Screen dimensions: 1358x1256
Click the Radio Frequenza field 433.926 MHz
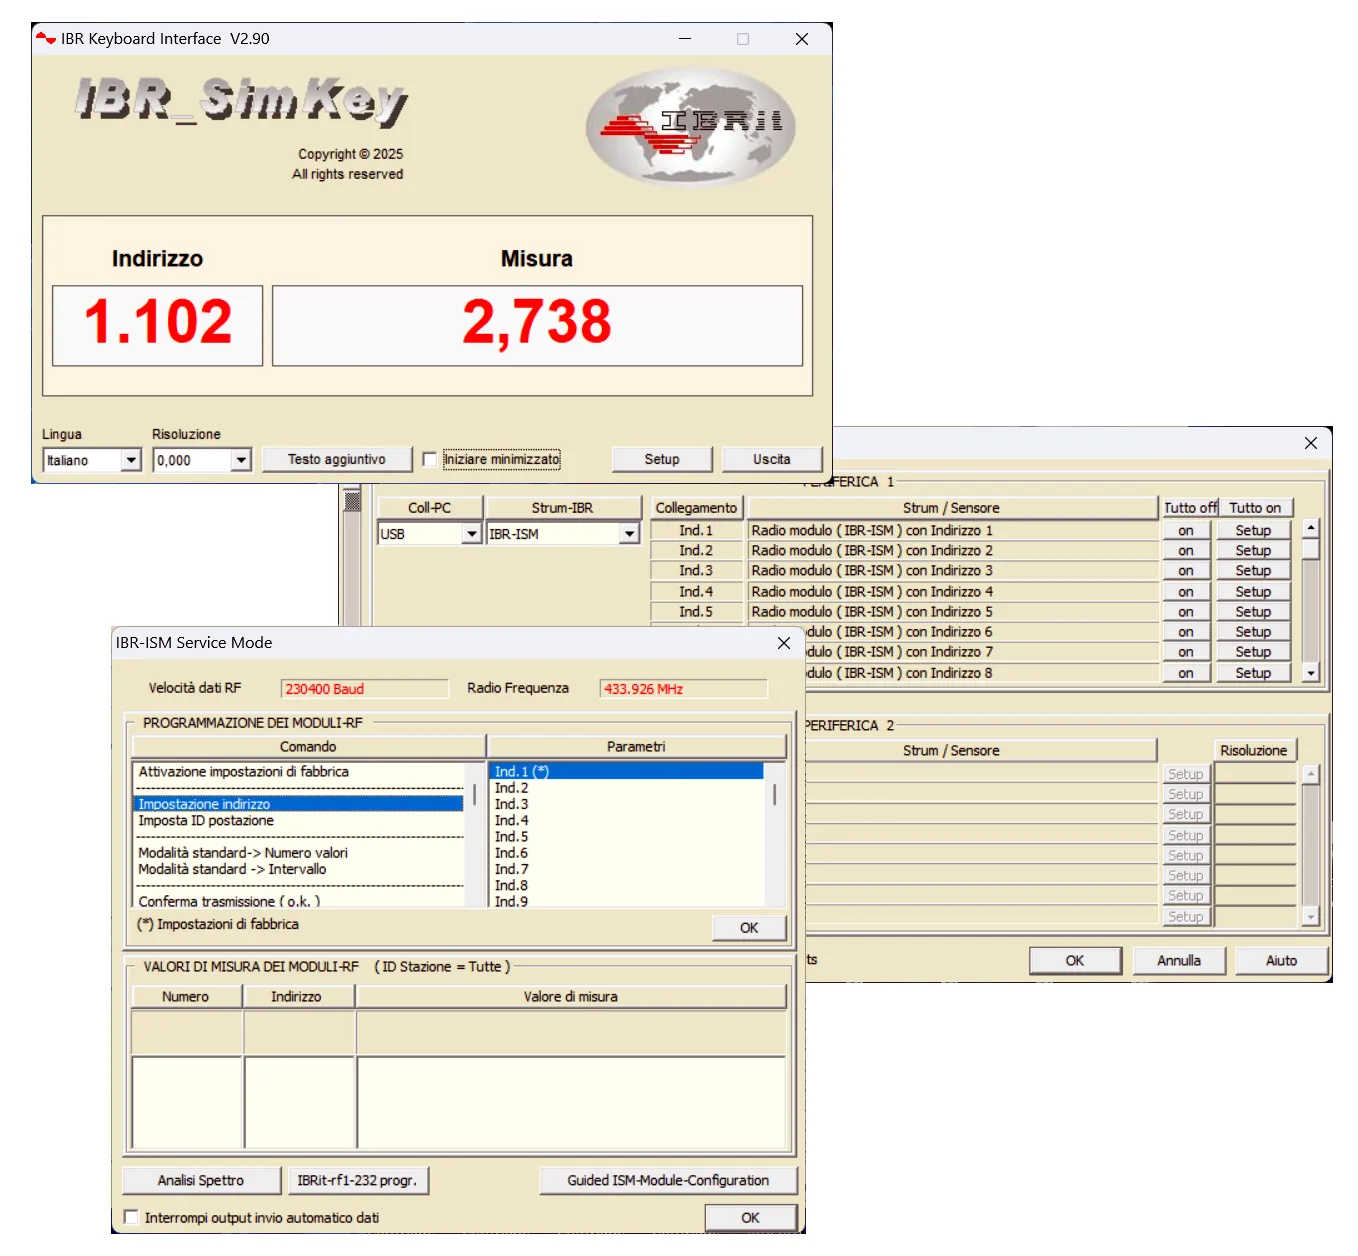(684, 689)
